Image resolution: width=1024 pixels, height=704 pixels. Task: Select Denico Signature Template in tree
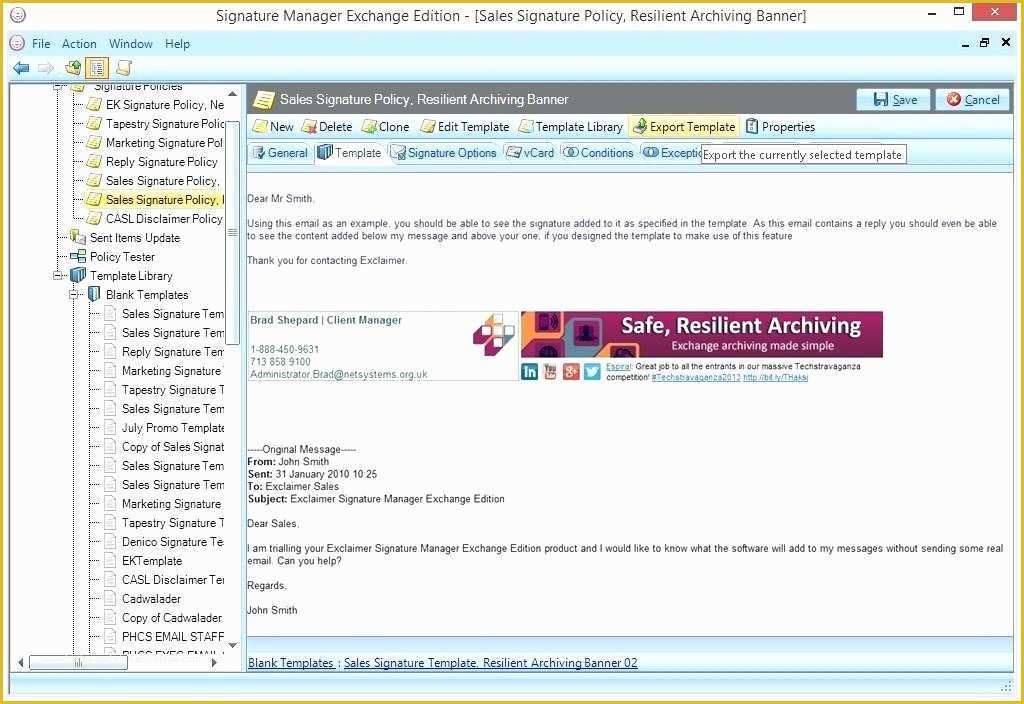click(x=164, y=541)
